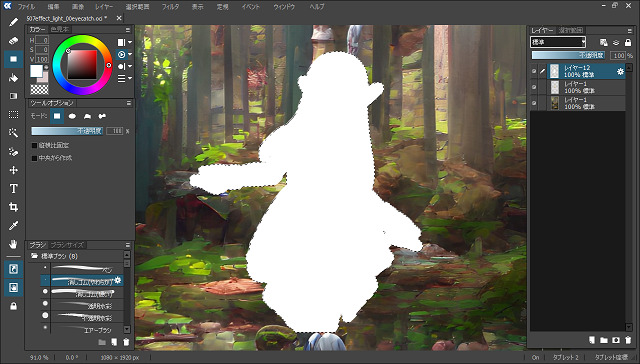Select the Fill shape (rectangle) tool

point(13,59)
